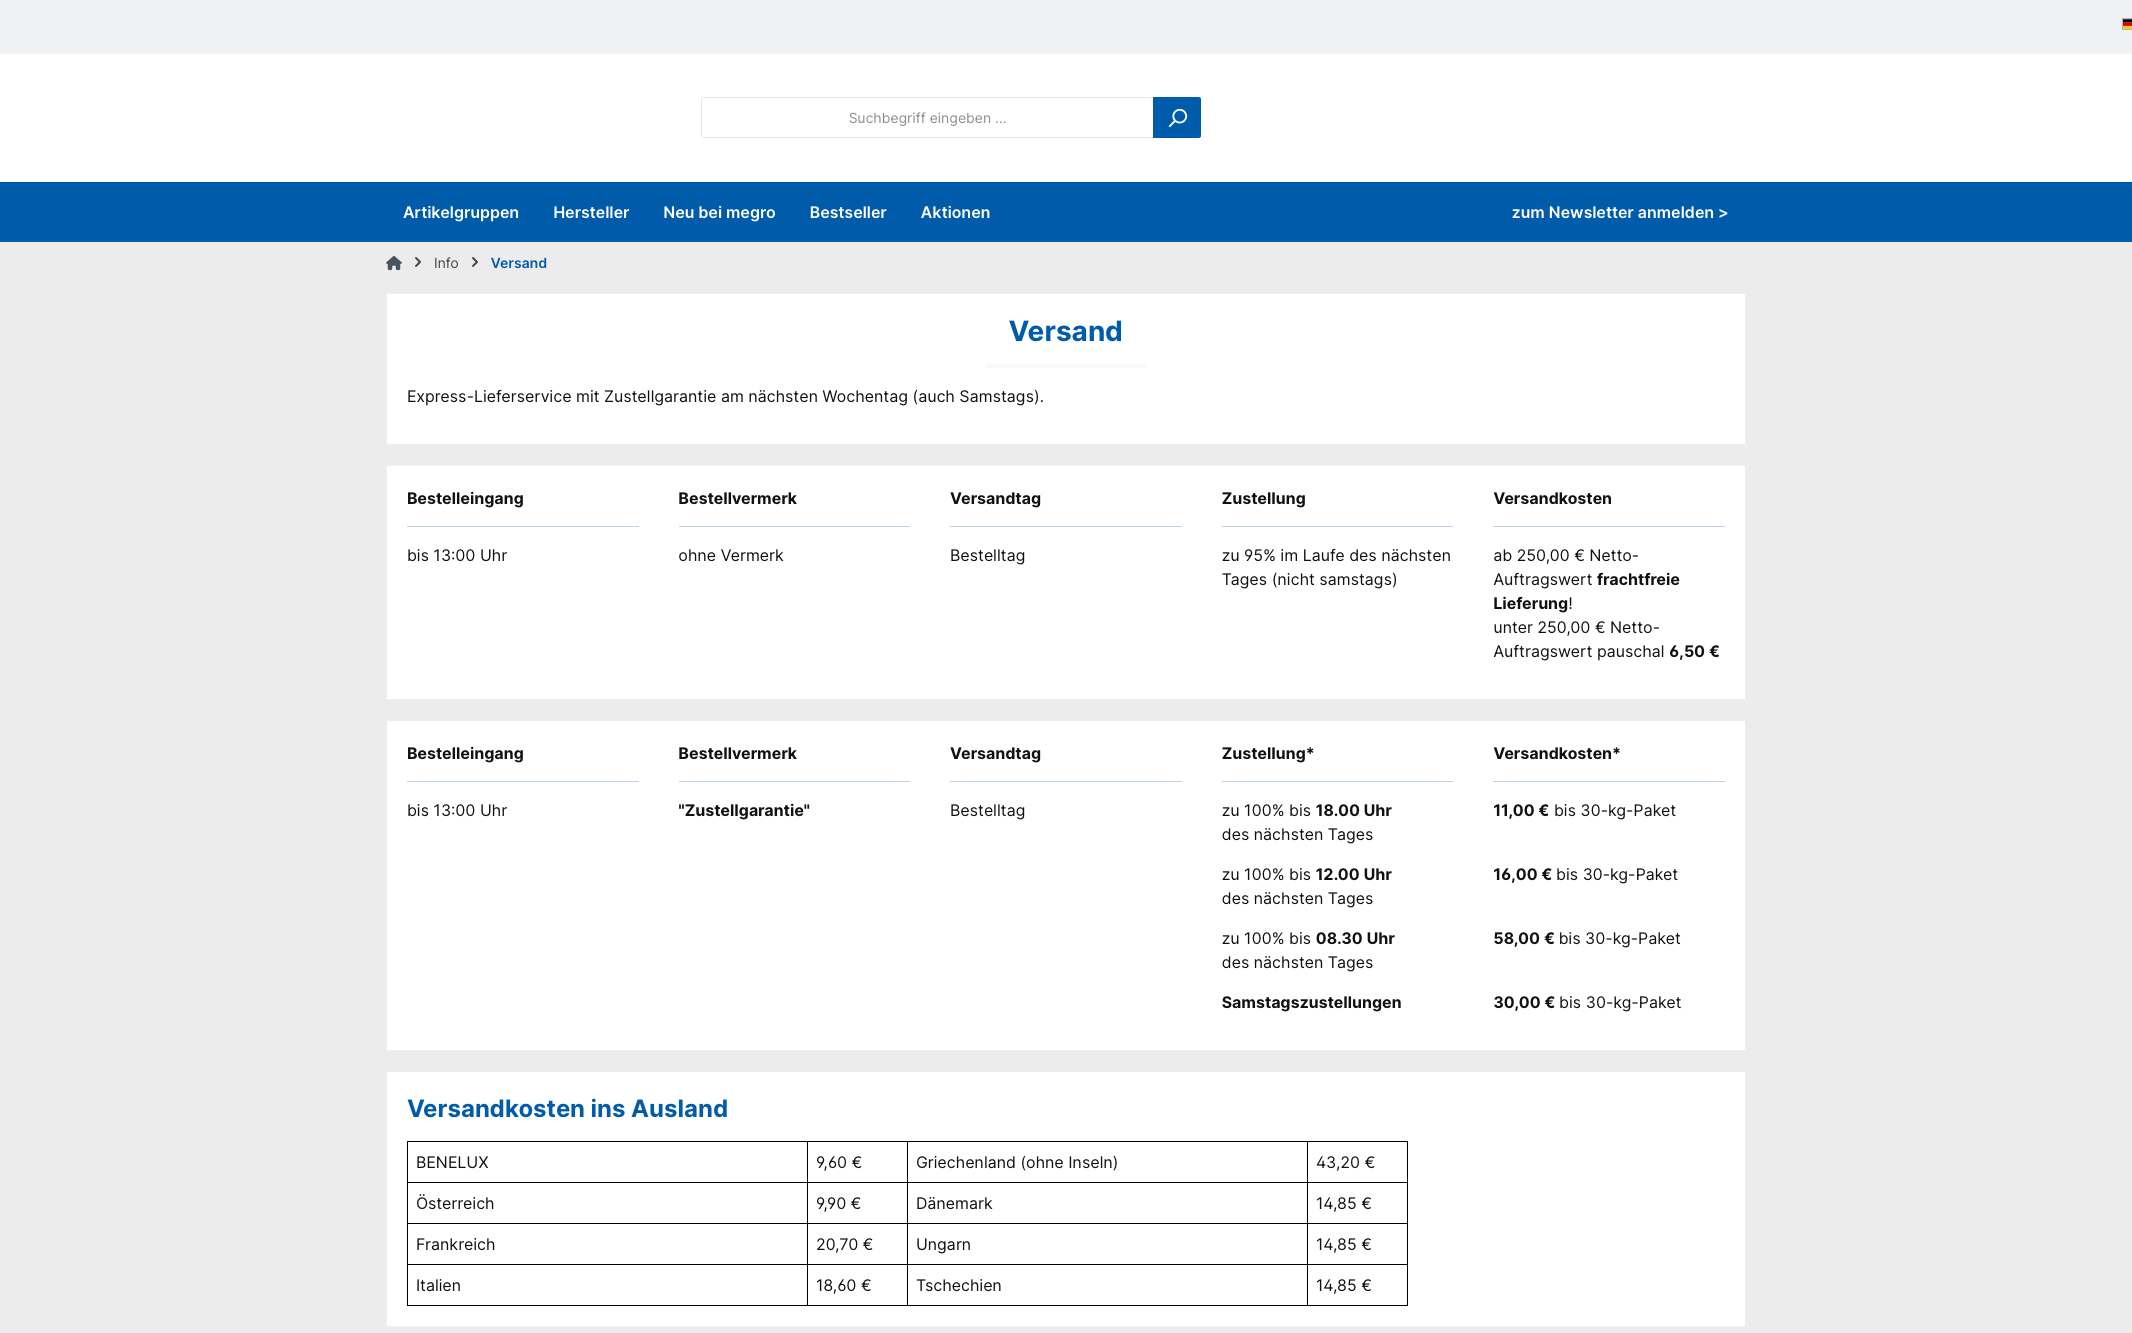The width and height of the screenshot is (2132, 1333).
Task: Click the Dänemark table cell
Action: click(x=1107, y=1203)
